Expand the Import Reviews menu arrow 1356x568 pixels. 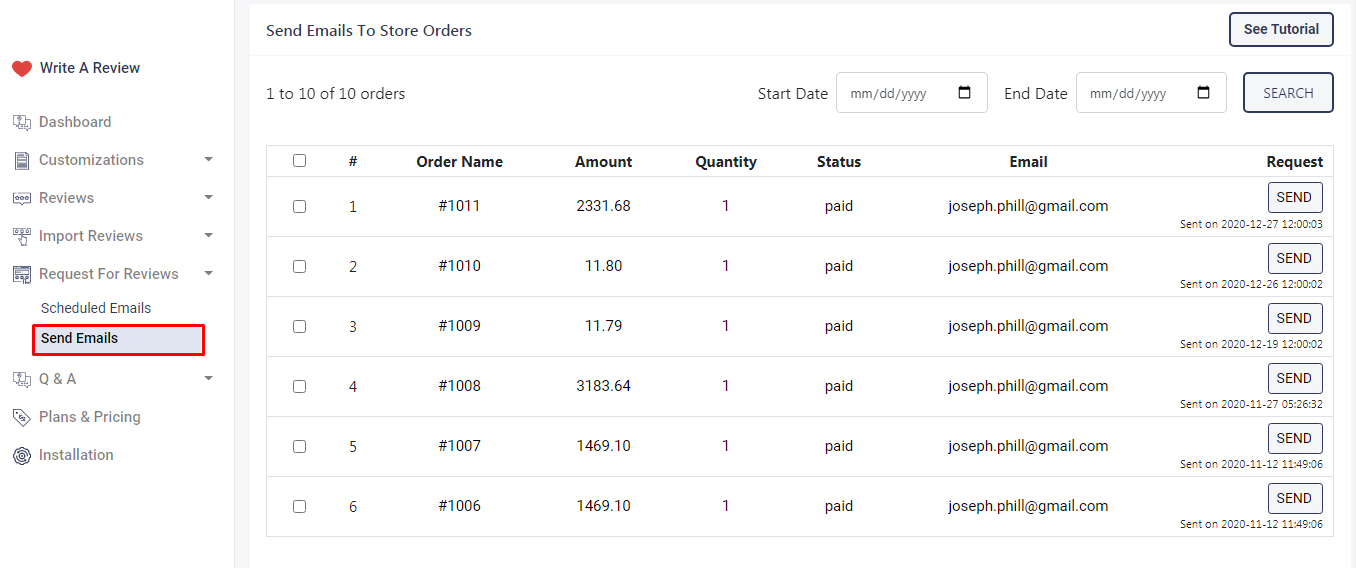point(208,236)
